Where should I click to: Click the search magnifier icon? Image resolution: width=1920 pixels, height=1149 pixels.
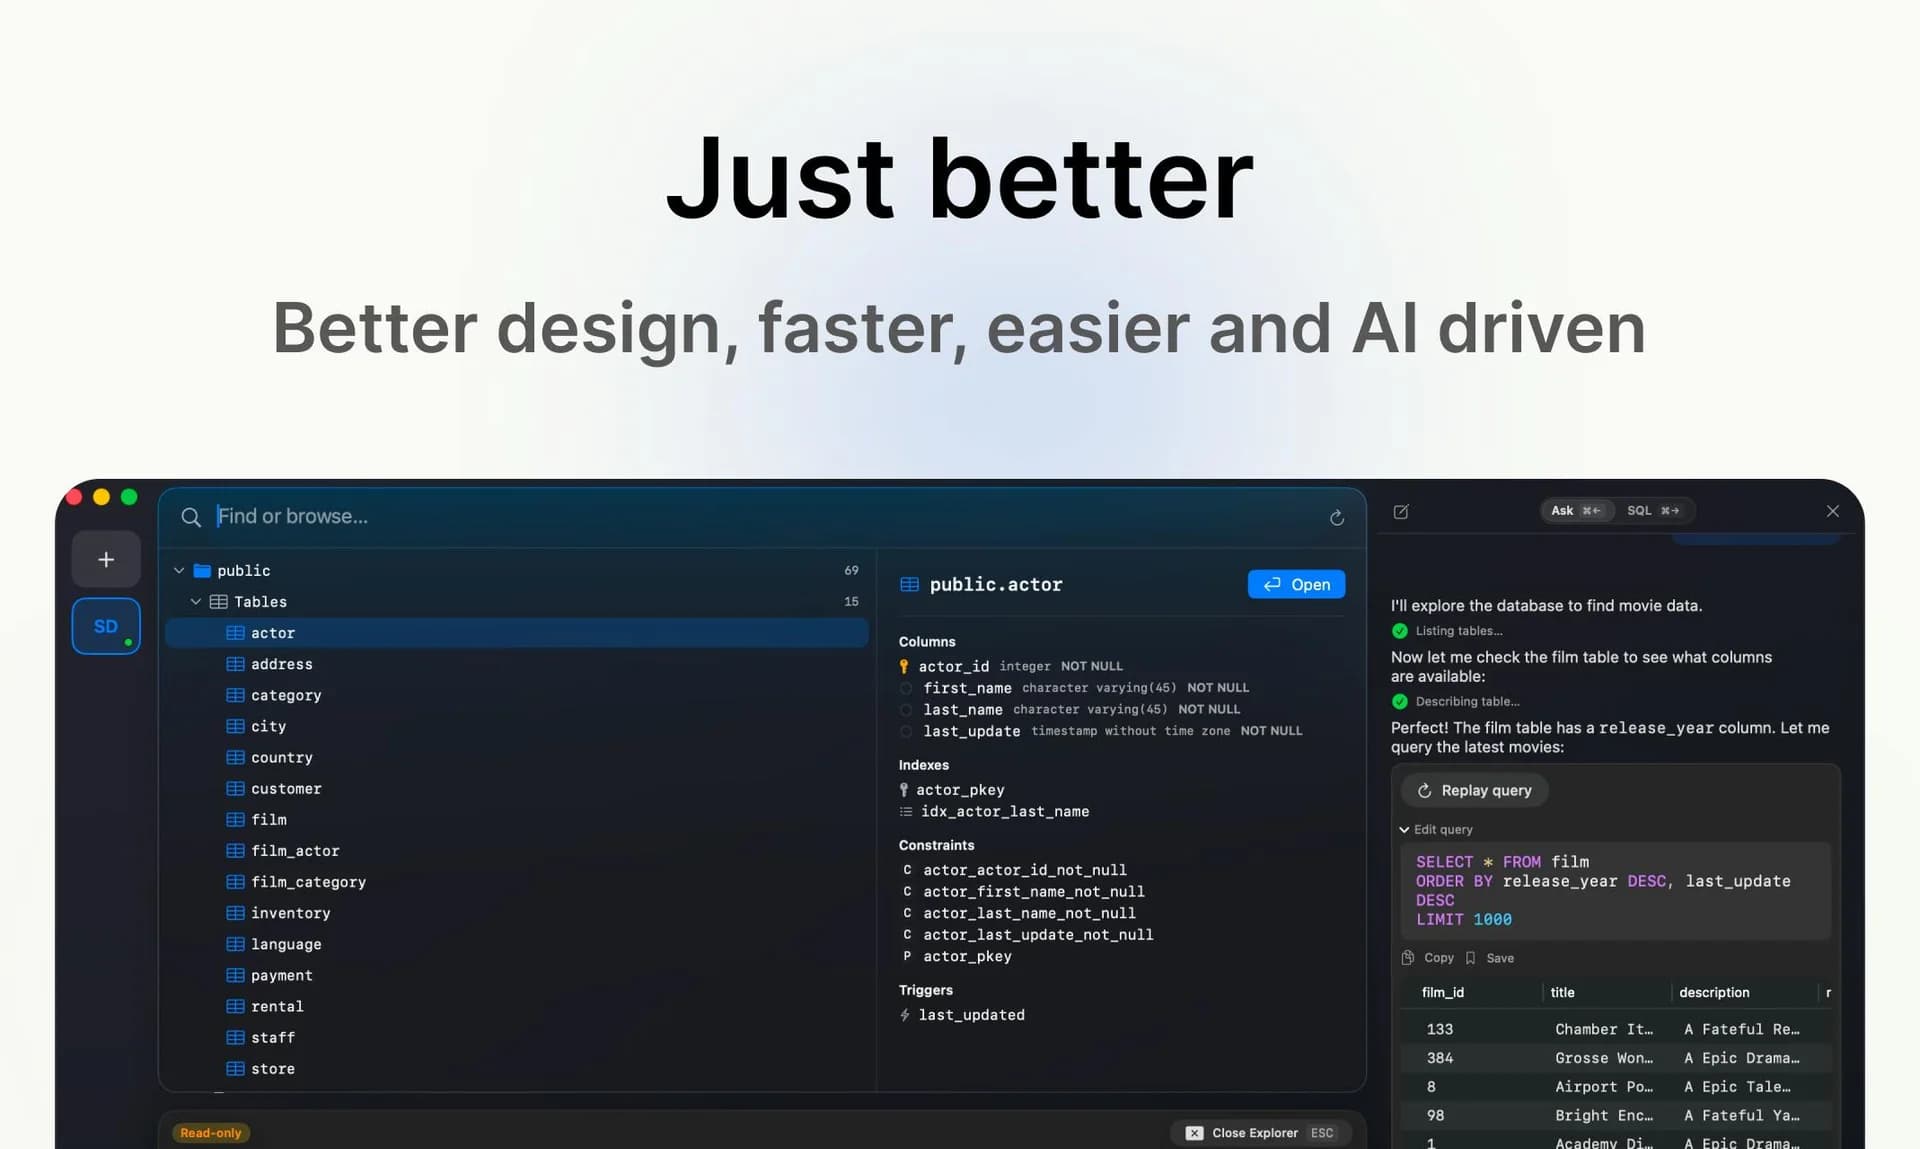pyautogui.click(x=190, y=517)
